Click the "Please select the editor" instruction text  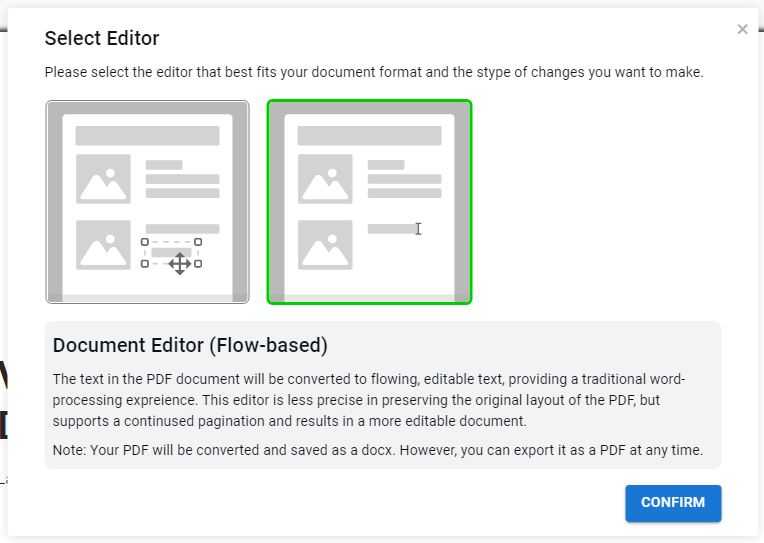coord(374,73)
